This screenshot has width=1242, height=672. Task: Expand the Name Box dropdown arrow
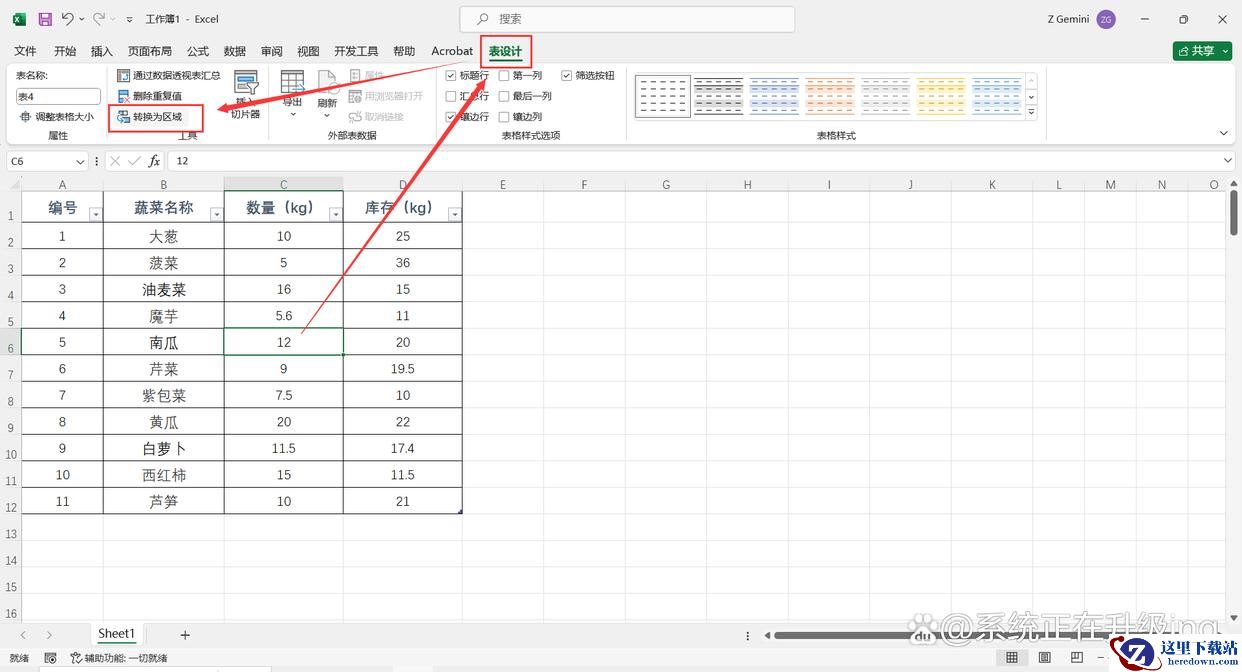(80, 161)
